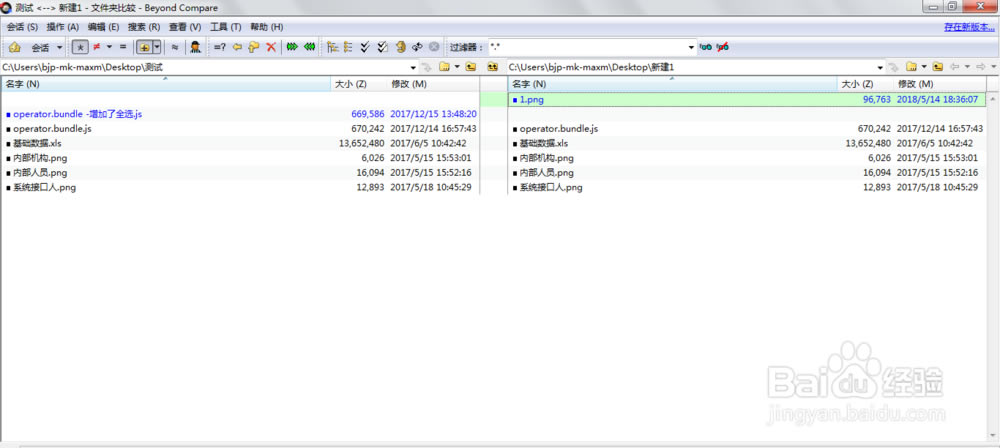Click the Copy to Right green arrows icon
The image size is (1000, 448).
[x=292, y=47]
